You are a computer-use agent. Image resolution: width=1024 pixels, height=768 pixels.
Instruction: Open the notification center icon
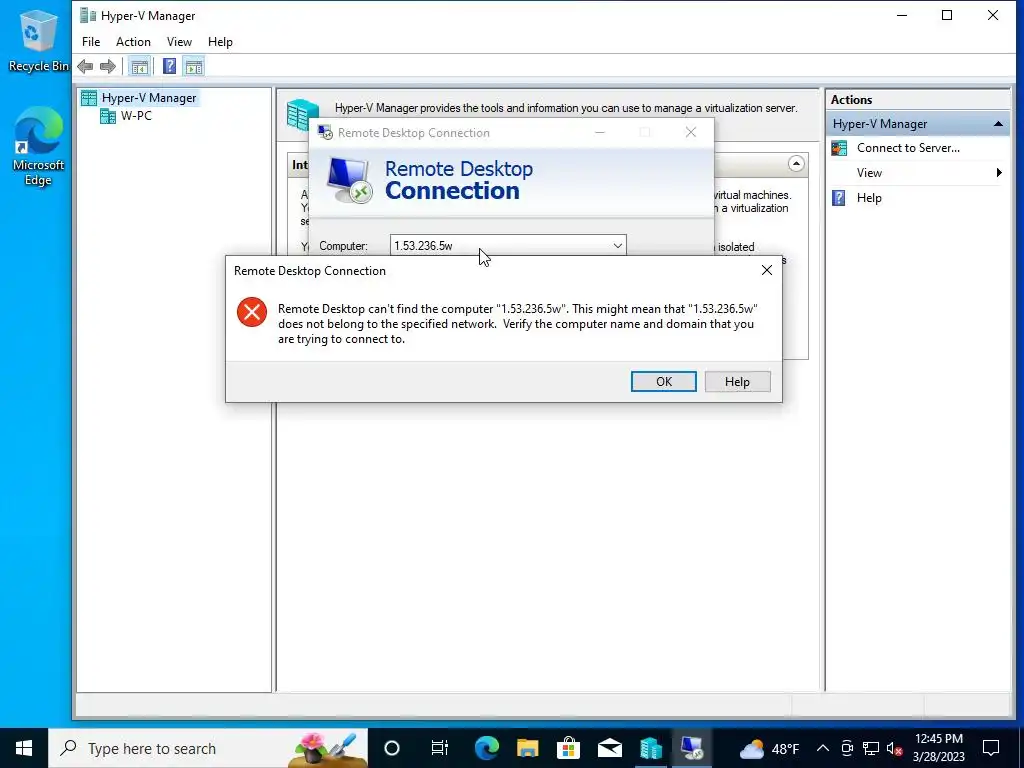(x=991, y=748)
